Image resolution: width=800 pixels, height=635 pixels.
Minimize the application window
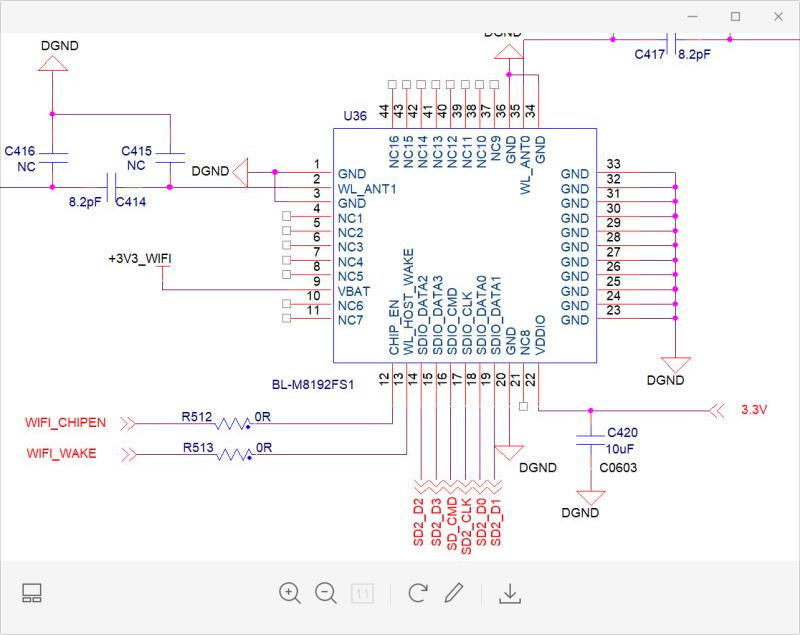691,16
